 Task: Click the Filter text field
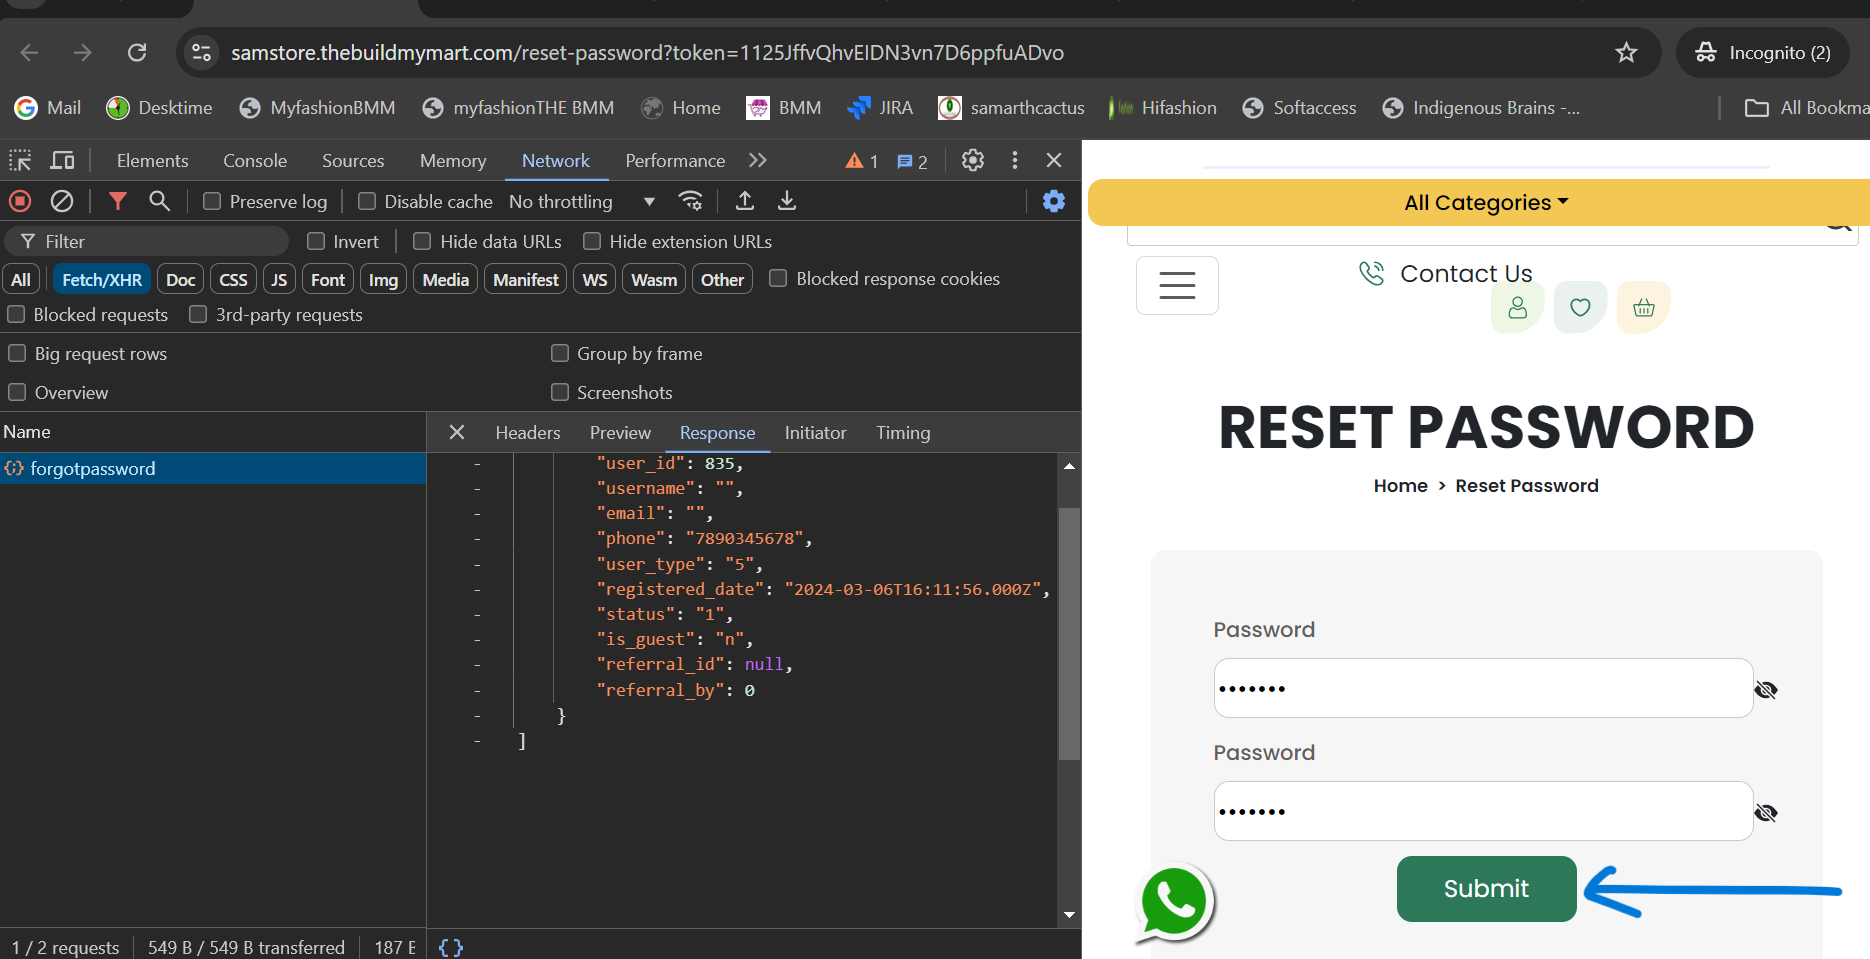[x=147, y=241]
